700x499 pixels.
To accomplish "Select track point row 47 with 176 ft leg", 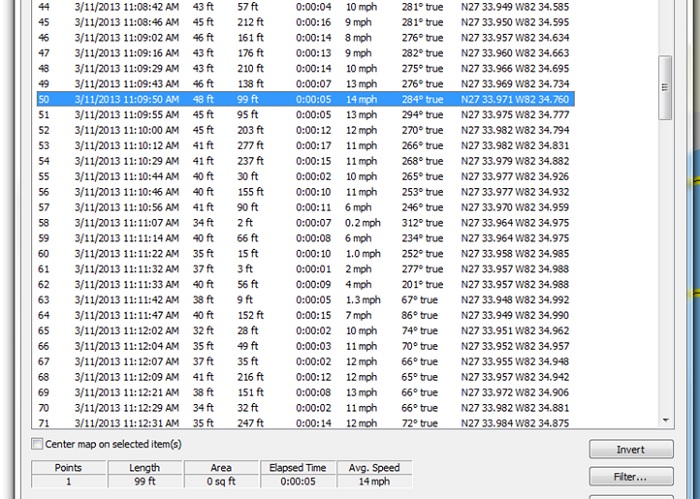I will [x=300, y=53].
